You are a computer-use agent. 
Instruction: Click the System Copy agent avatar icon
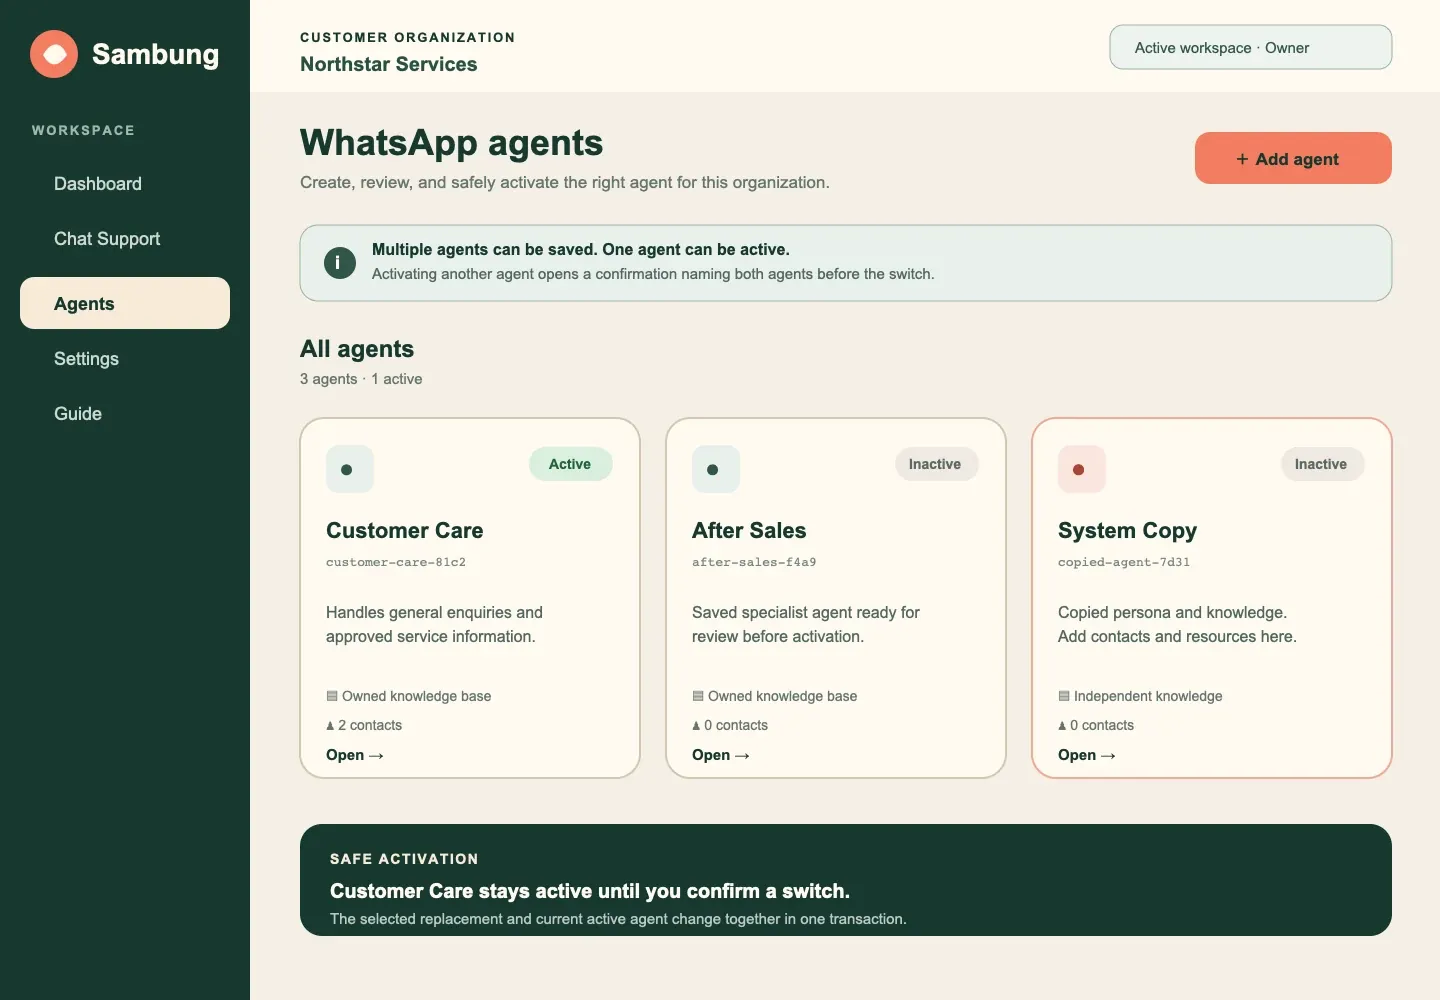click(1082, 469)
